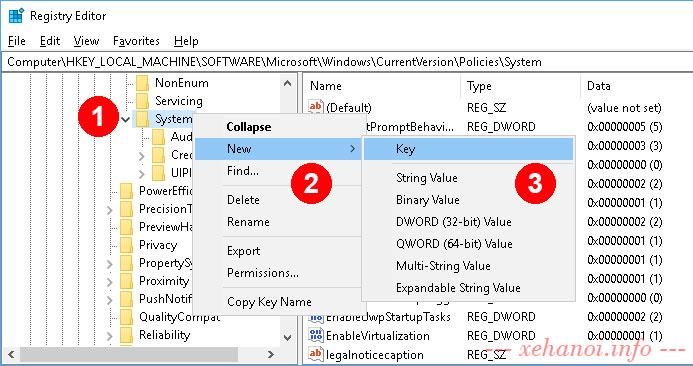The height and width of the screenshot is (366, 693).
Task: Expand the Reliability key chevron
Action: tap(110, 336)
